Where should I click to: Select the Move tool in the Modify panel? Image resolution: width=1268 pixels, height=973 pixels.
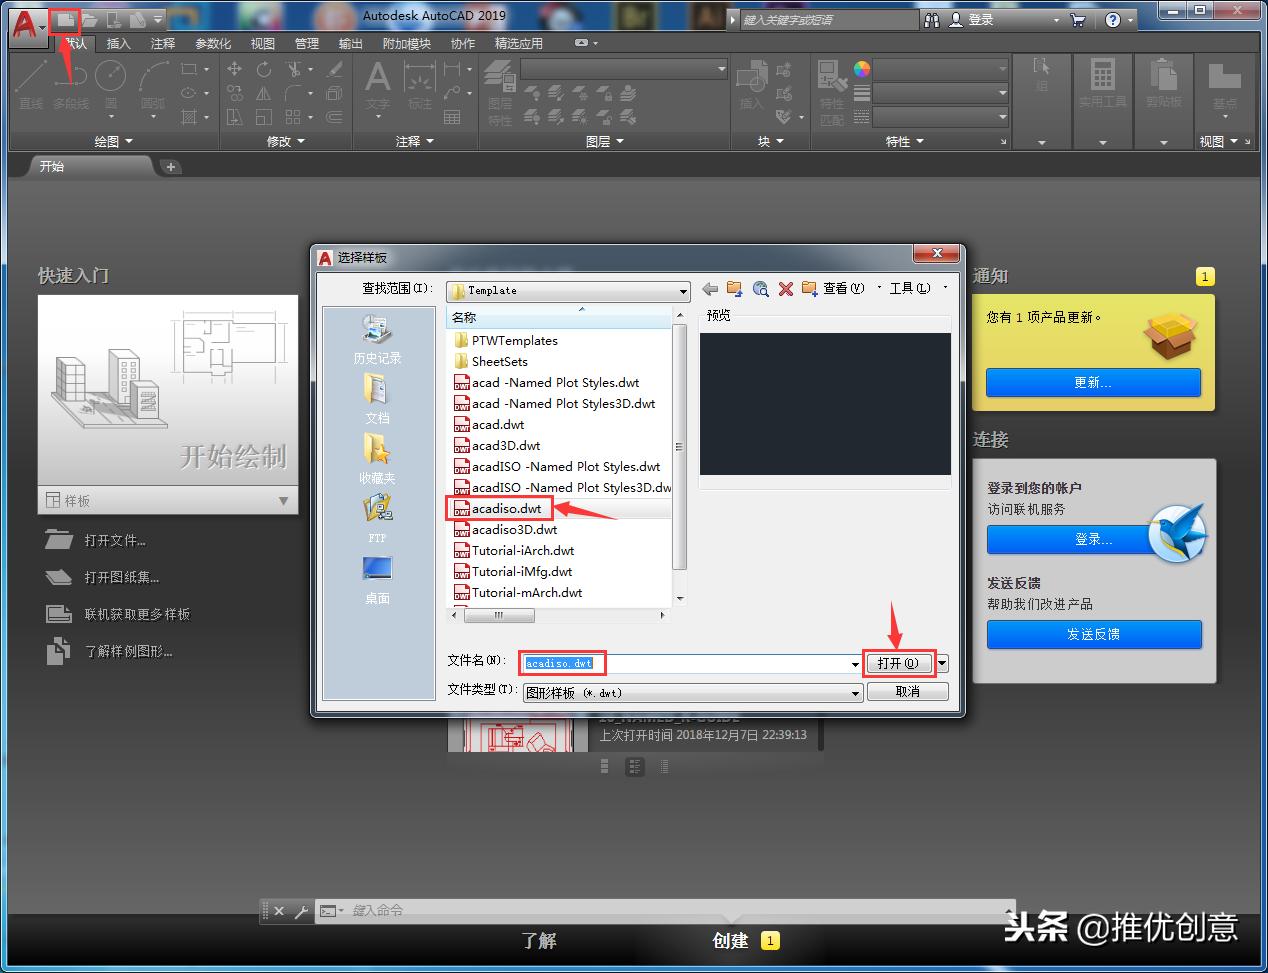(x=234, y=70)
